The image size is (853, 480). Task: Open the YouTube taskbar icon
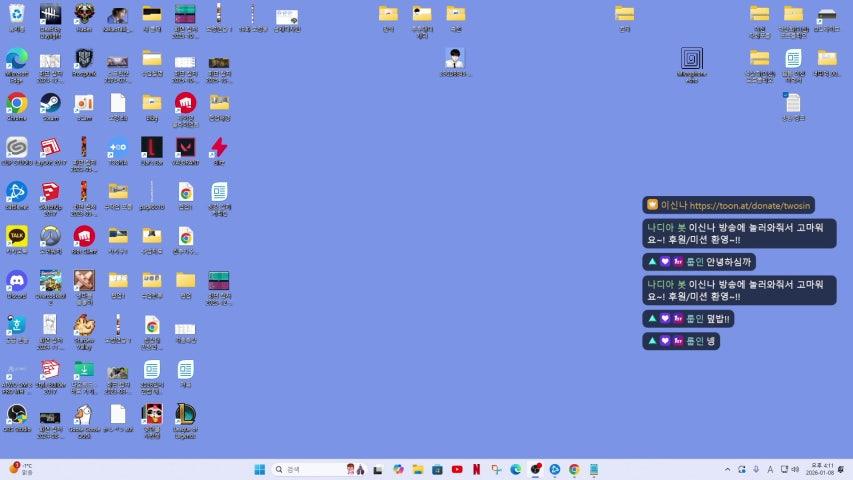[x=457, y=469]
